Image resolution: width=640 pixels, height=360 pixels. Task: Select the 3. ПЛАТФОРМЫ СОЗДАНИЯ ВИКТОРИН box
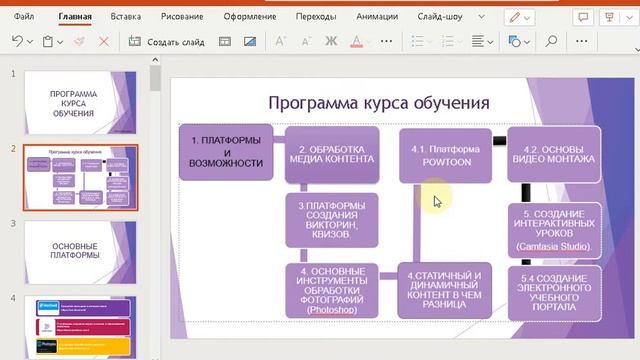pos(331,220)
